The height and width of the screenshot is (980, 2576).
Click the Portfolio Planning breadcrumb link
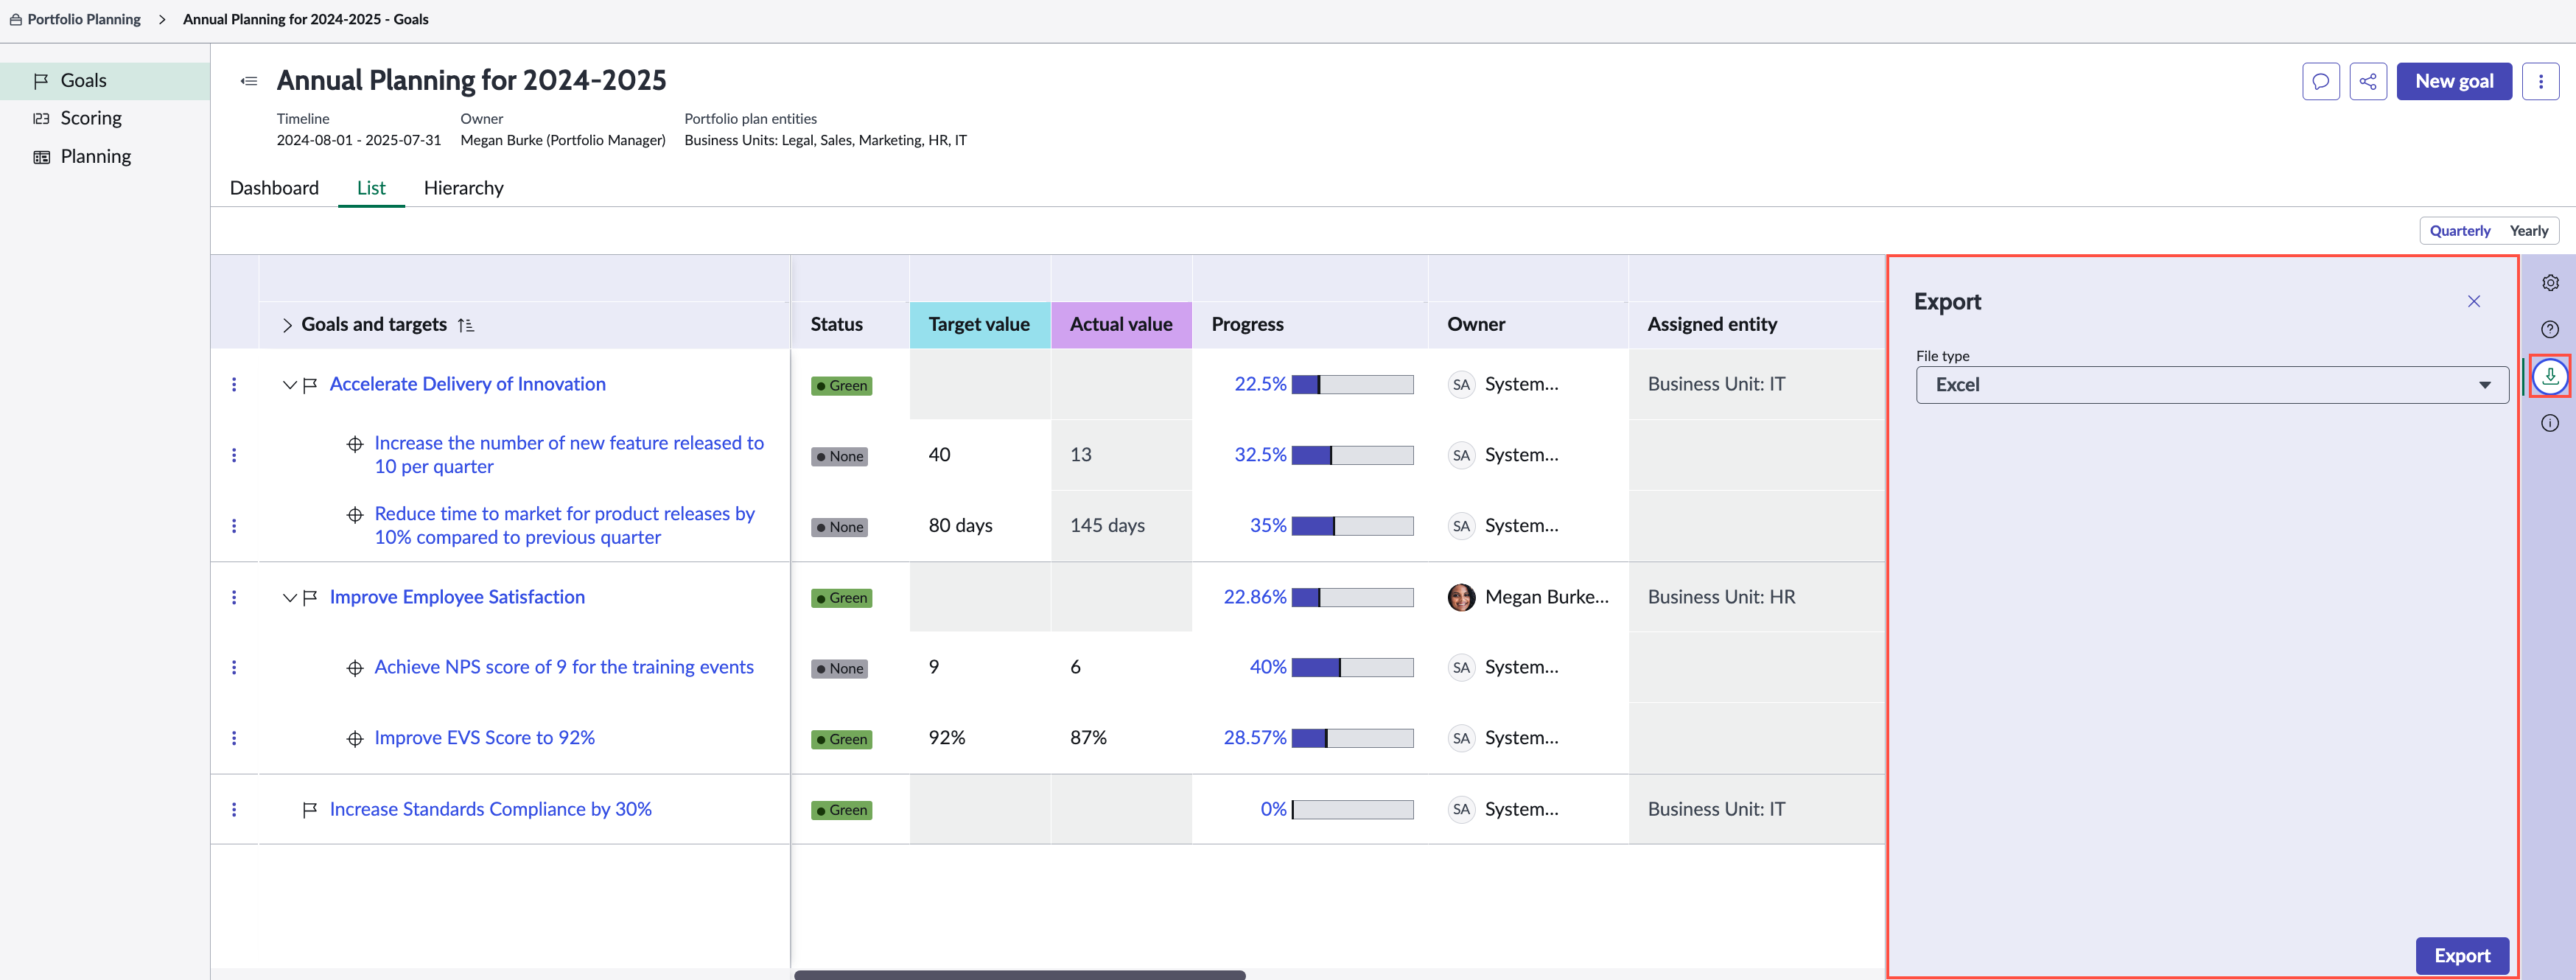pos(84,19)
